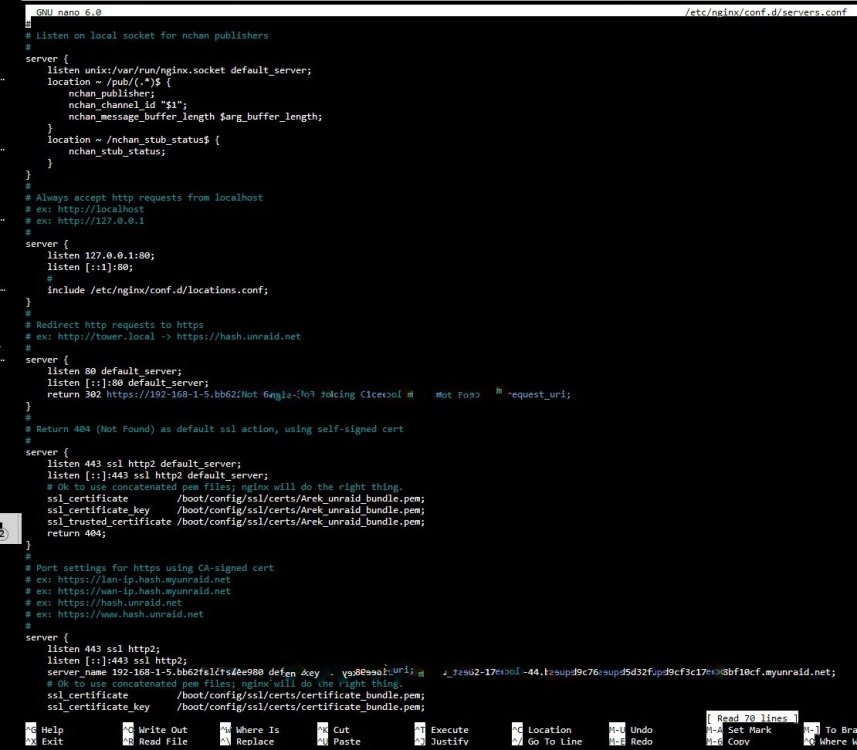Click the 'location ~ /nchan_stub_status$ {' line
The width and height of the screenshot is (857, 750).
coord(133,139)
